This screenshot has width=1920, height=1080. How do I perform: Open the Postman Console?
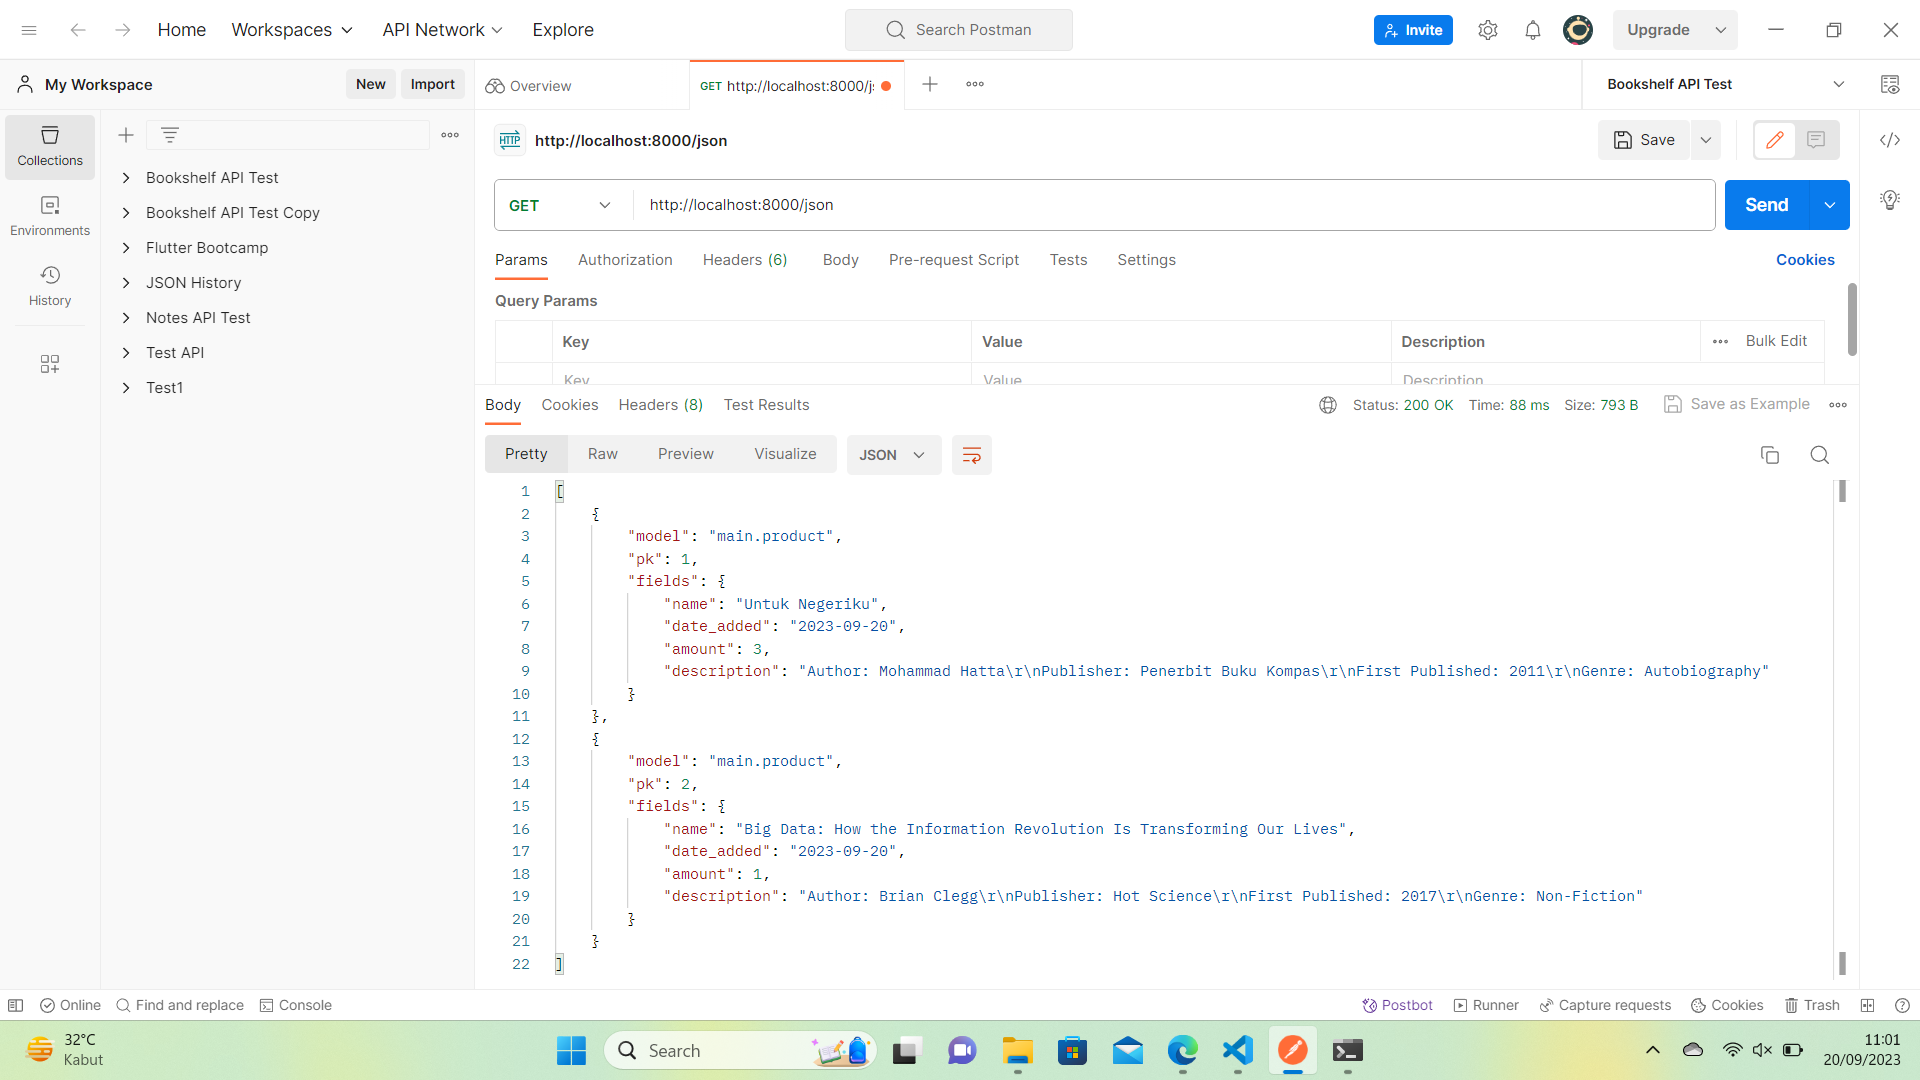pyautogui.click(x=295, y=1005)
